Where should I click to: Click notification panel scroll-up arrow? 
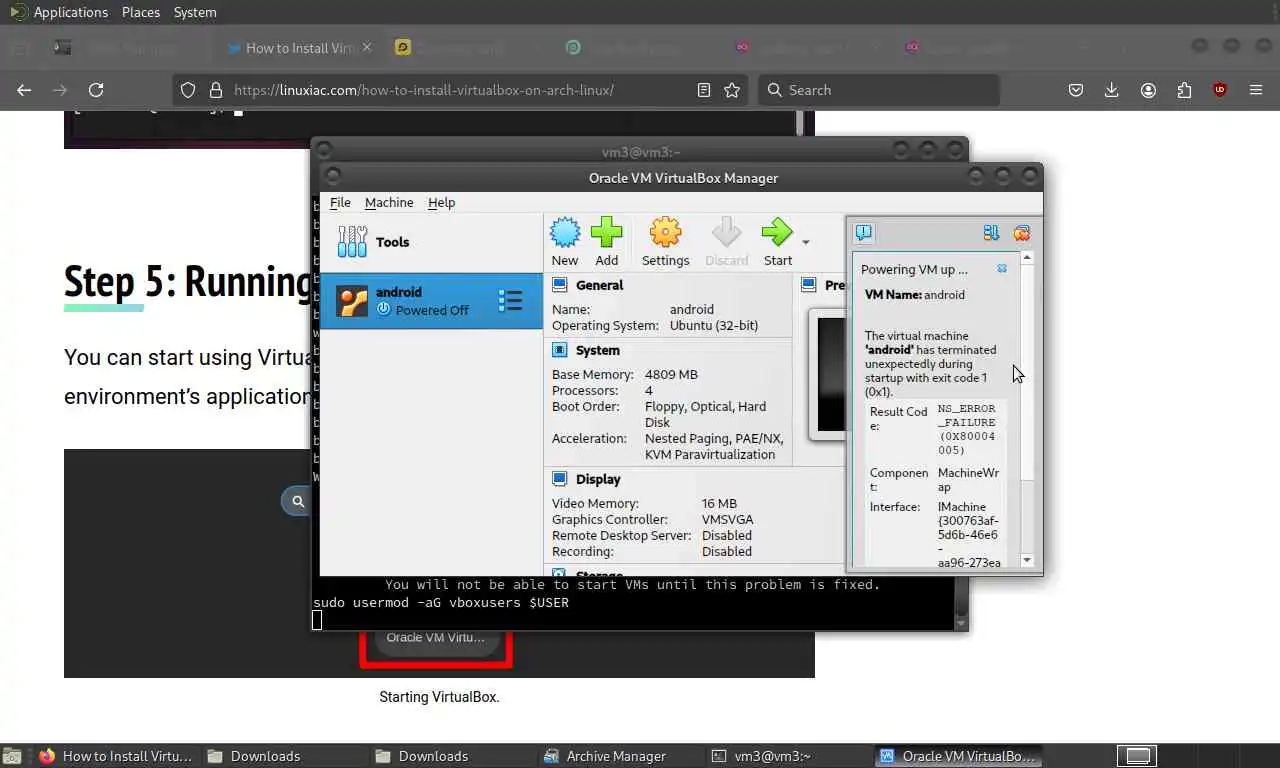click(x=1027, y=258)
